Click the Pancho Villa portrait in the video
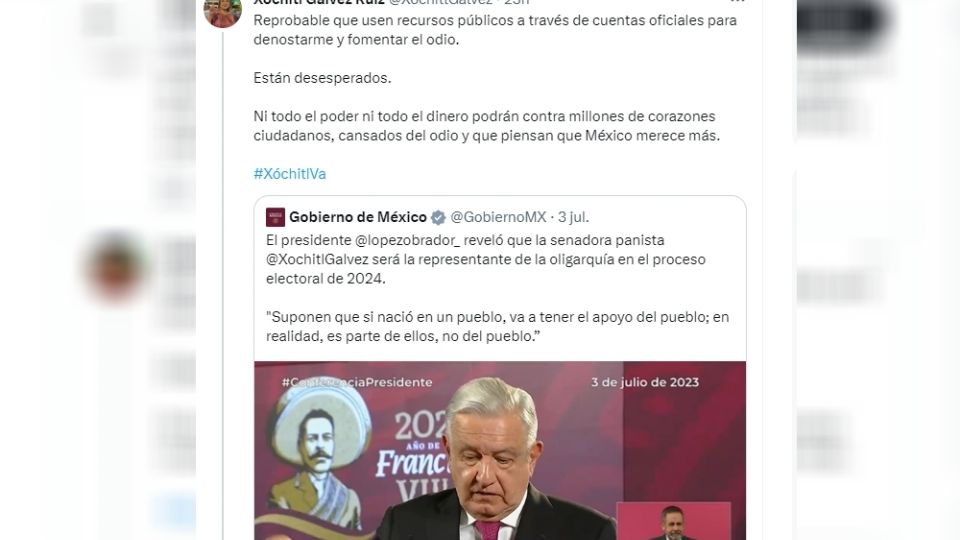 click(318, 453)
